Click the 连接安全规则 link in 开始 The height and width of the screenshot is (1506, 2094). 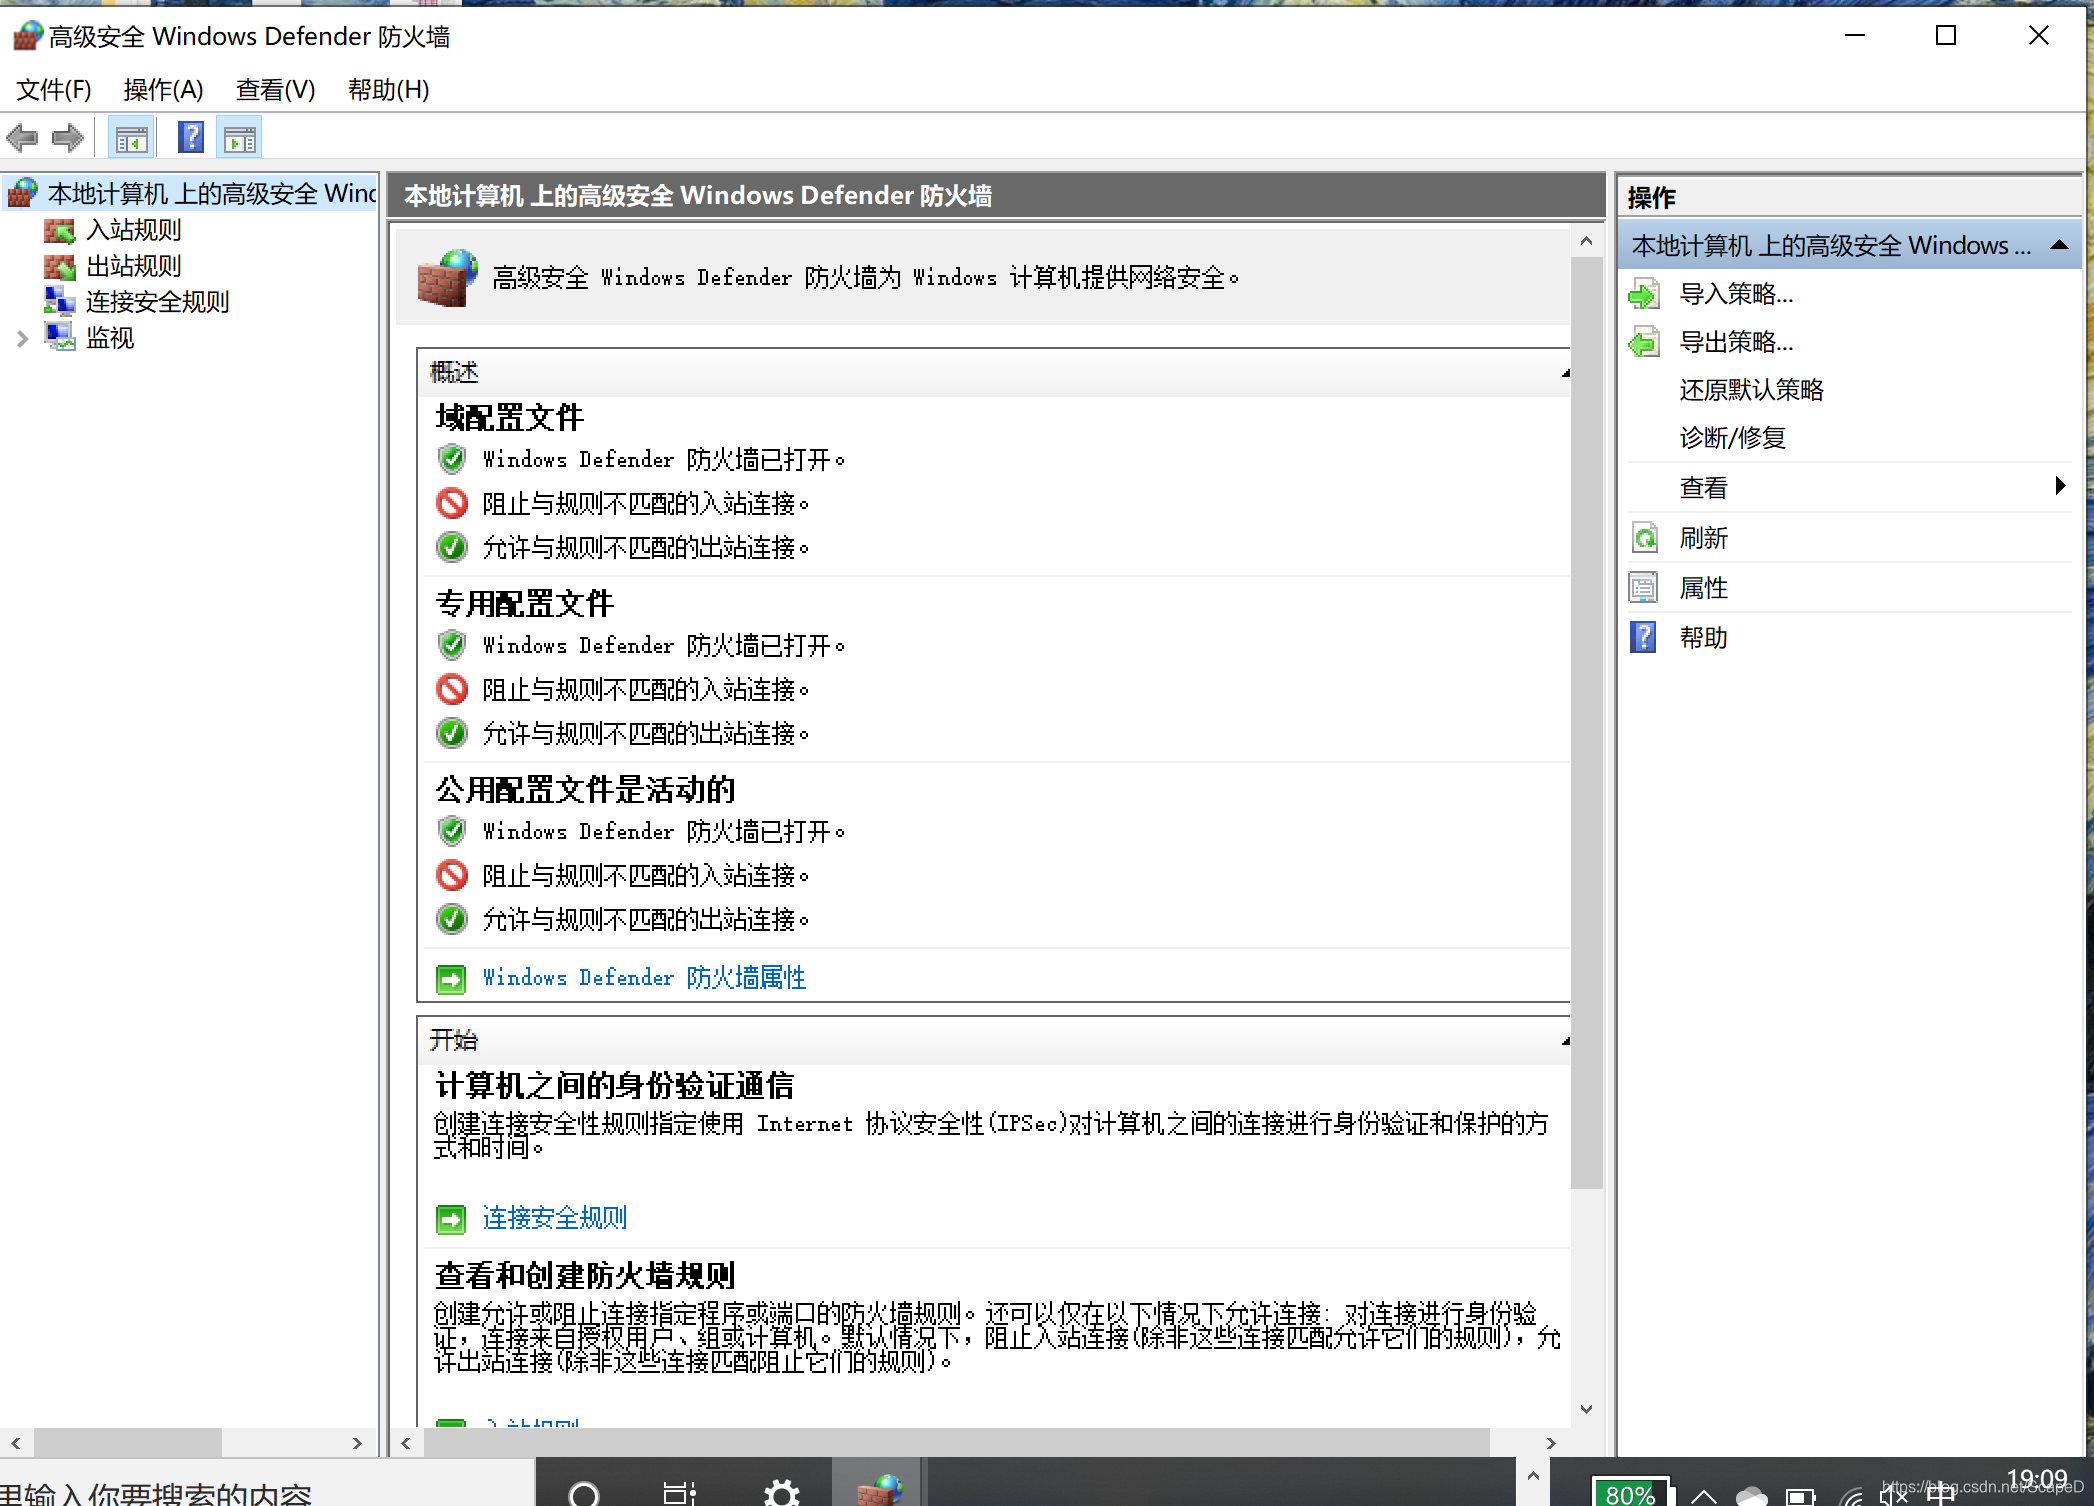coord(554,1217)
